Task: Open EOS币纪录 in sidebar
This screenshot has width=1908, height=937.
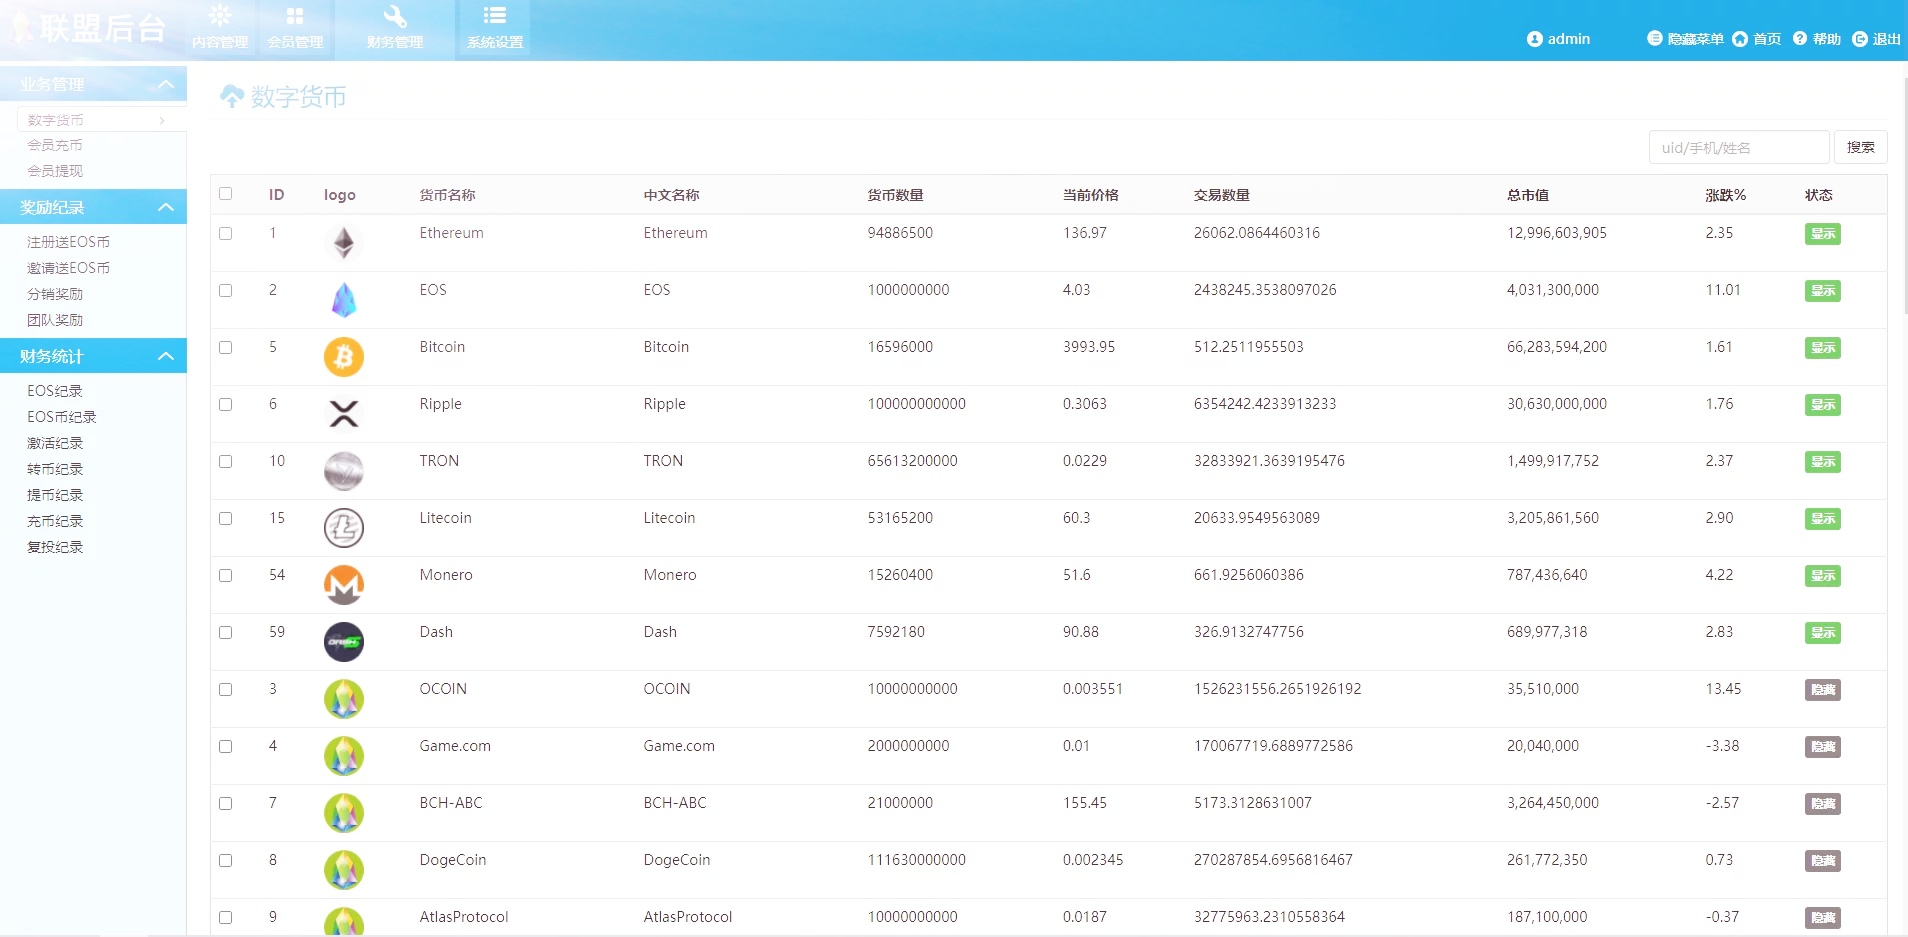Action: (62, 417)
